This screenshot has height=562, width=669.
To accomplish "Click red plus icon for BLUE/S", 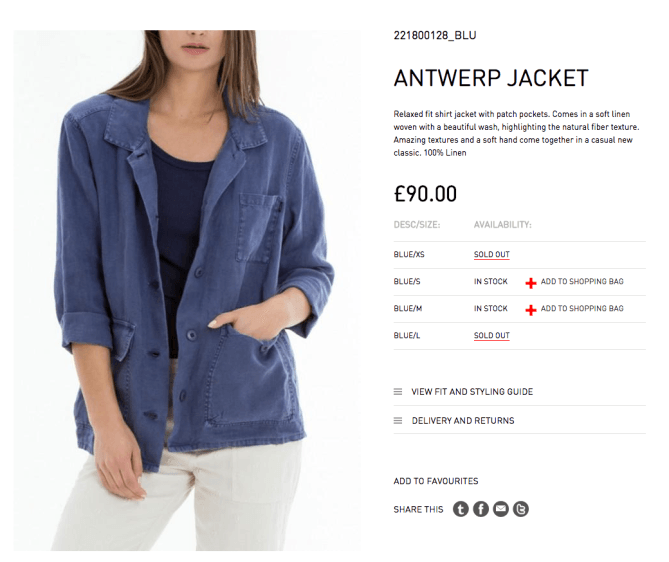I will (x=530, y=282).
